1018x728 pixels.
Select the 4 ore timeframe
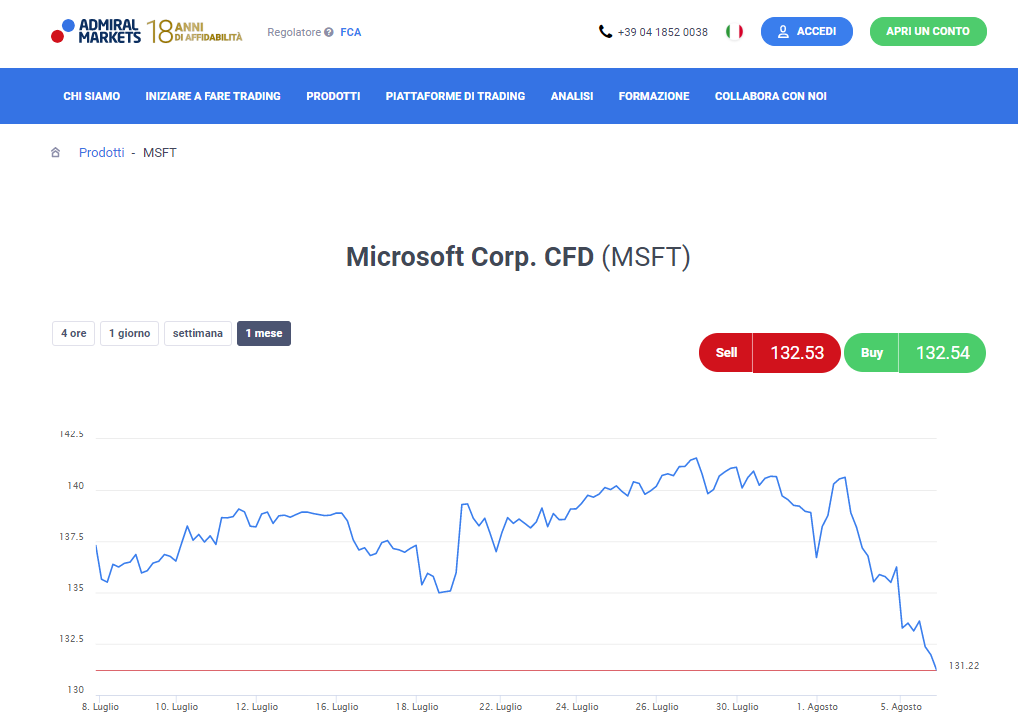(73, 334)
